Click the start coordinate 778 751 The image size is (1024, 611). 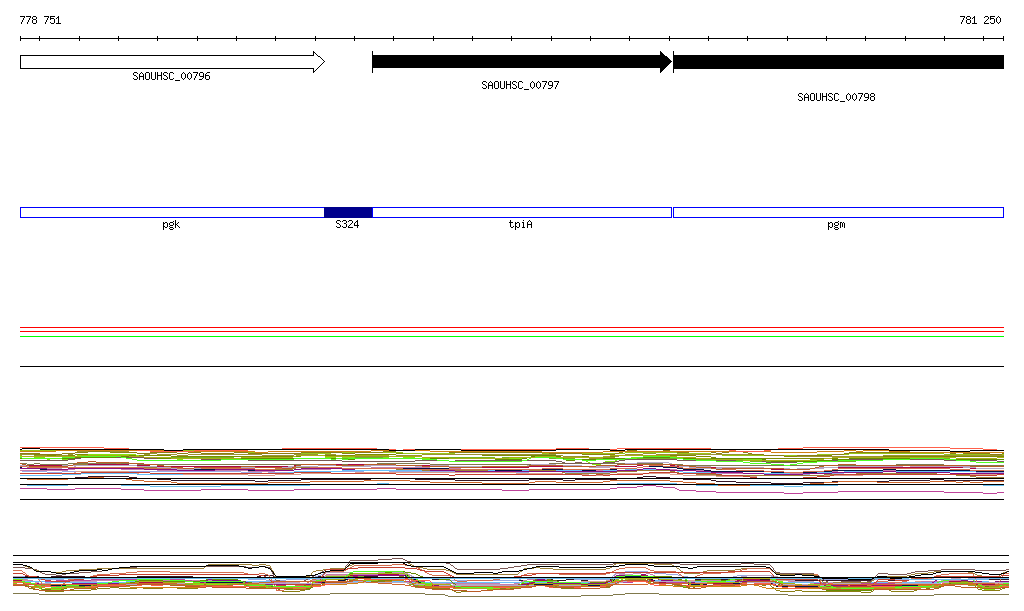click(40, 20)
